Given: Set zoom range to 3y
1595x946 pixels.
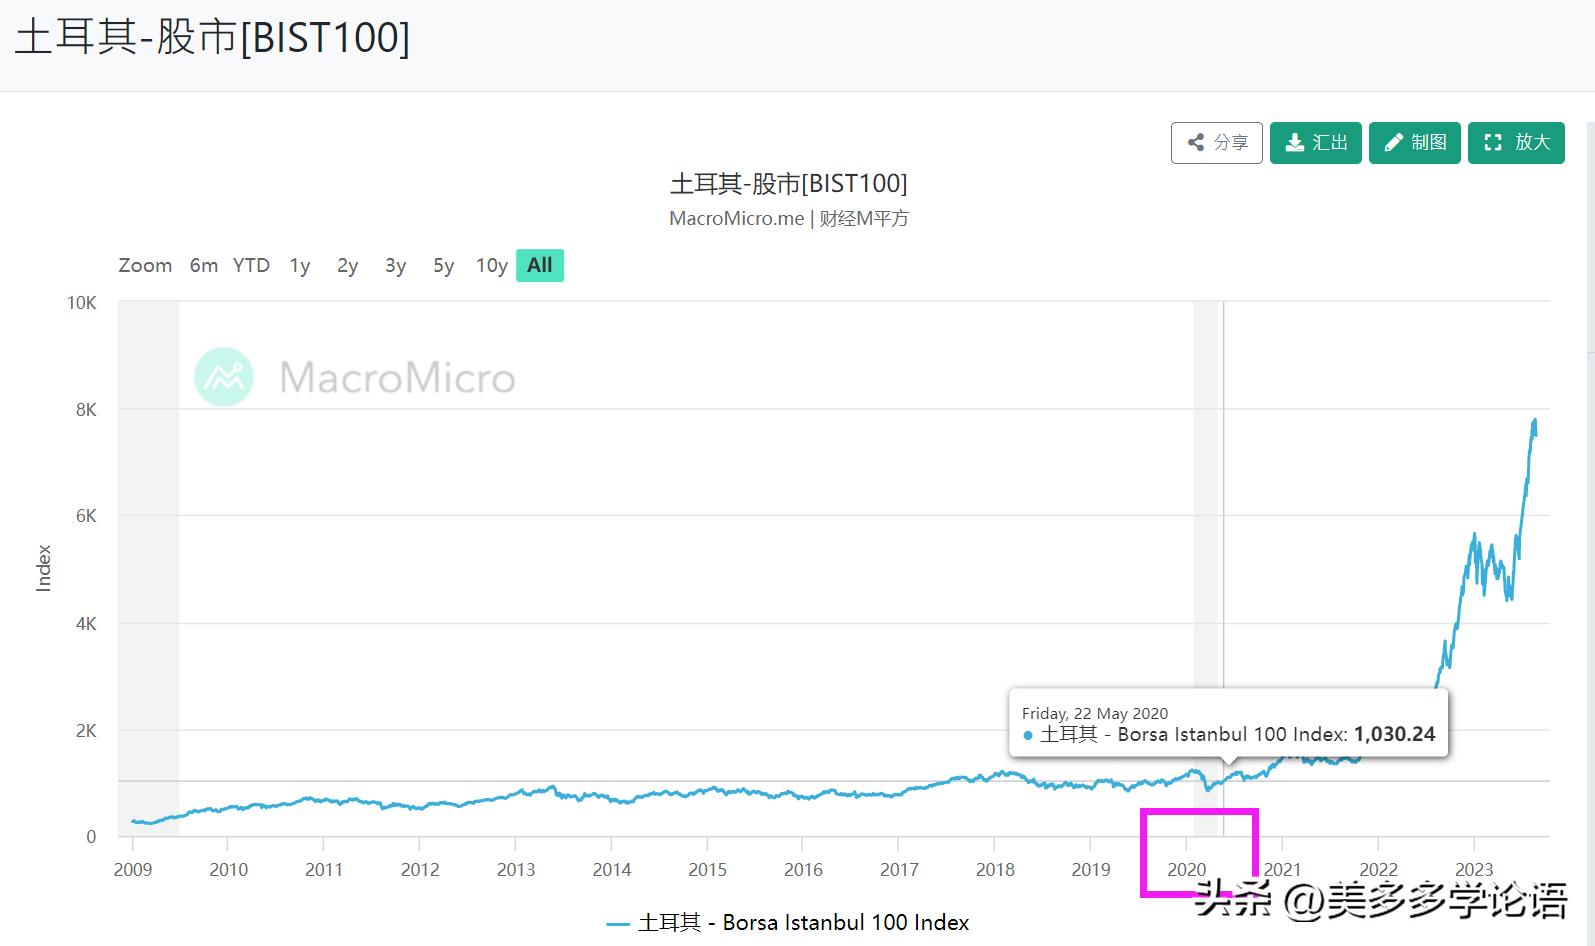Looking at the screenshot, I should pyautogui.click(x=395, y=266).
